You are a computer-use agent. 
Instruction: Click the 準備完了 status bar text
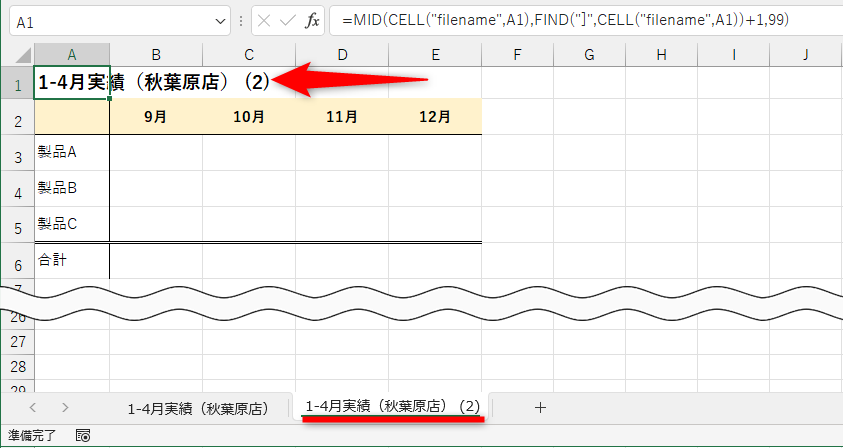[31, 436]
